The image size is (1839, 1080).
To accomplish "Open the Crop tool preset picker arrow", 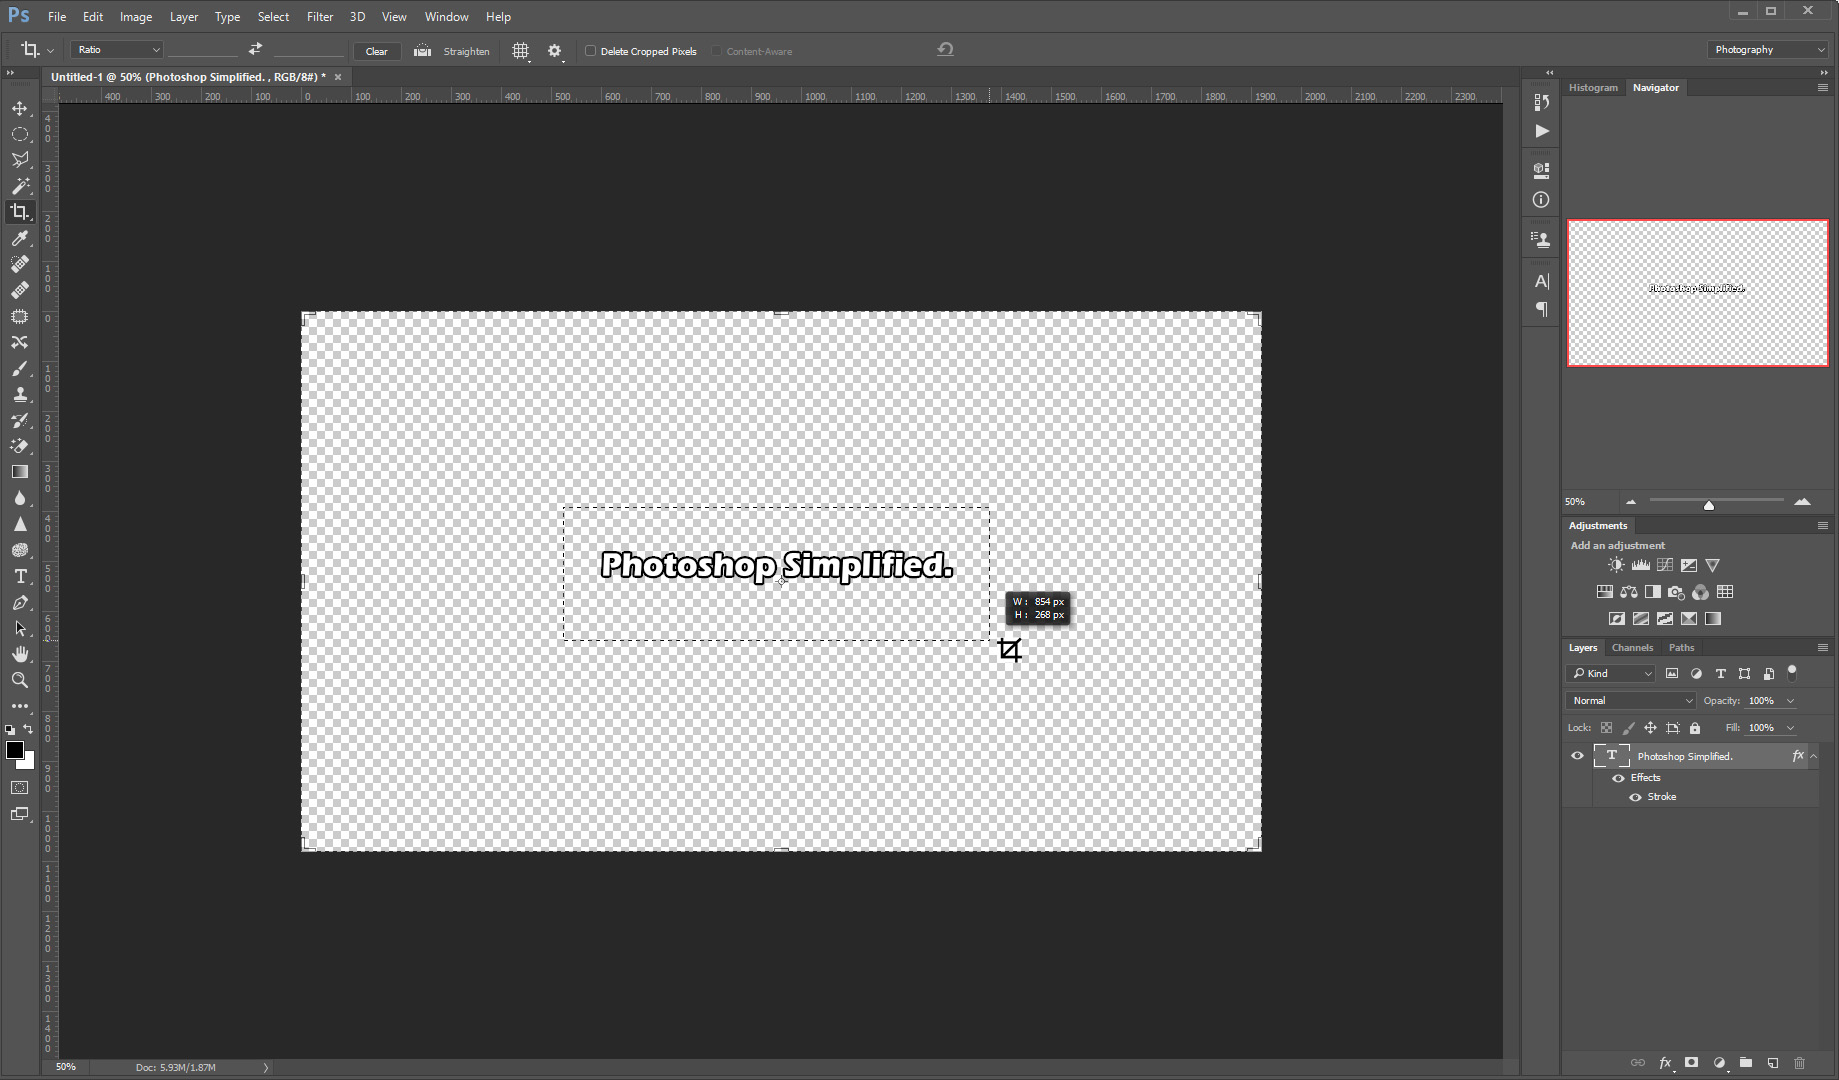I will click(x=50, y=50).
